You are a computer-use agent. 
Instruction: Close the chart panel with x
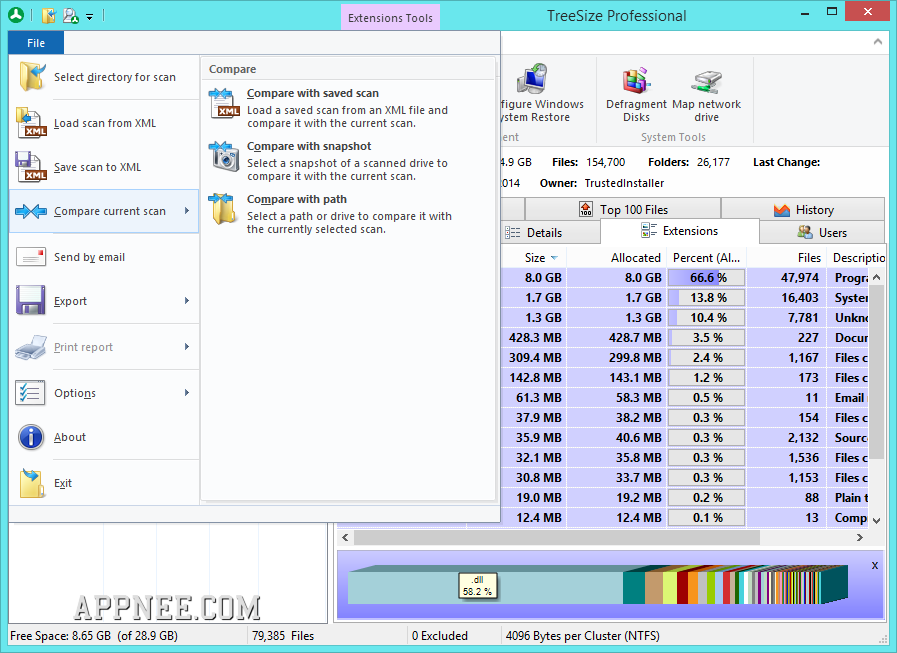pos(874,565)
